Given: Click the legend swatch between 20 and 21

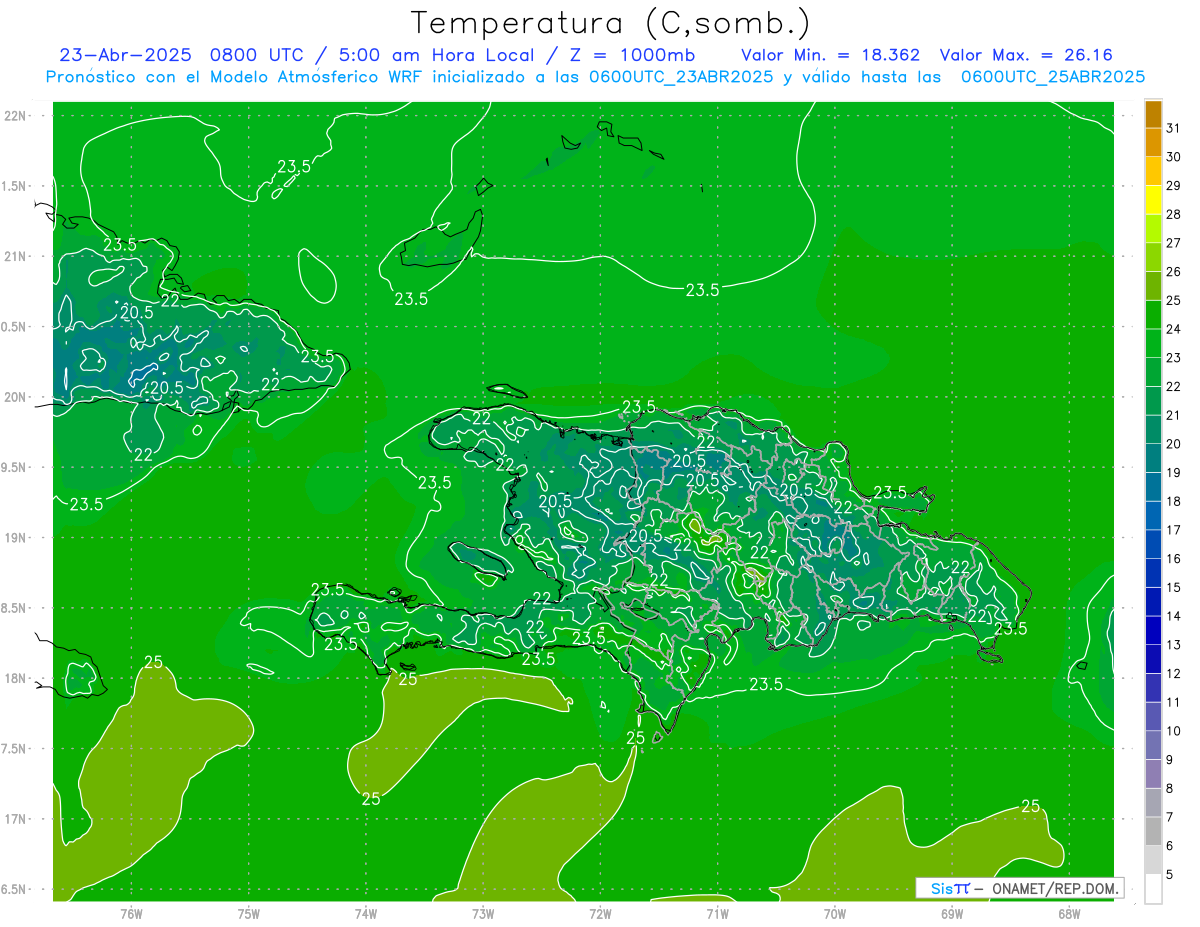Looking at the screenshot, I should click(x=1153, y=430).
